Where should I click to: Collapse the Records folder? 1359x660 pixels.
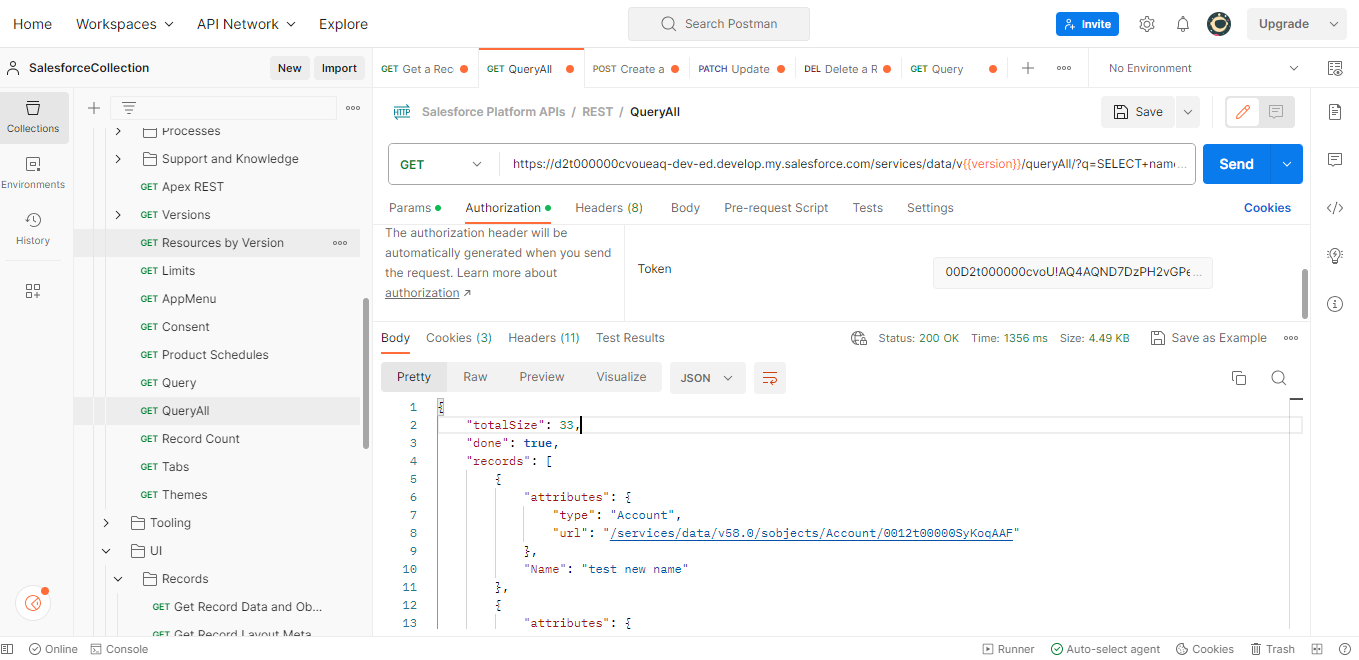click(x=118, y=579)
